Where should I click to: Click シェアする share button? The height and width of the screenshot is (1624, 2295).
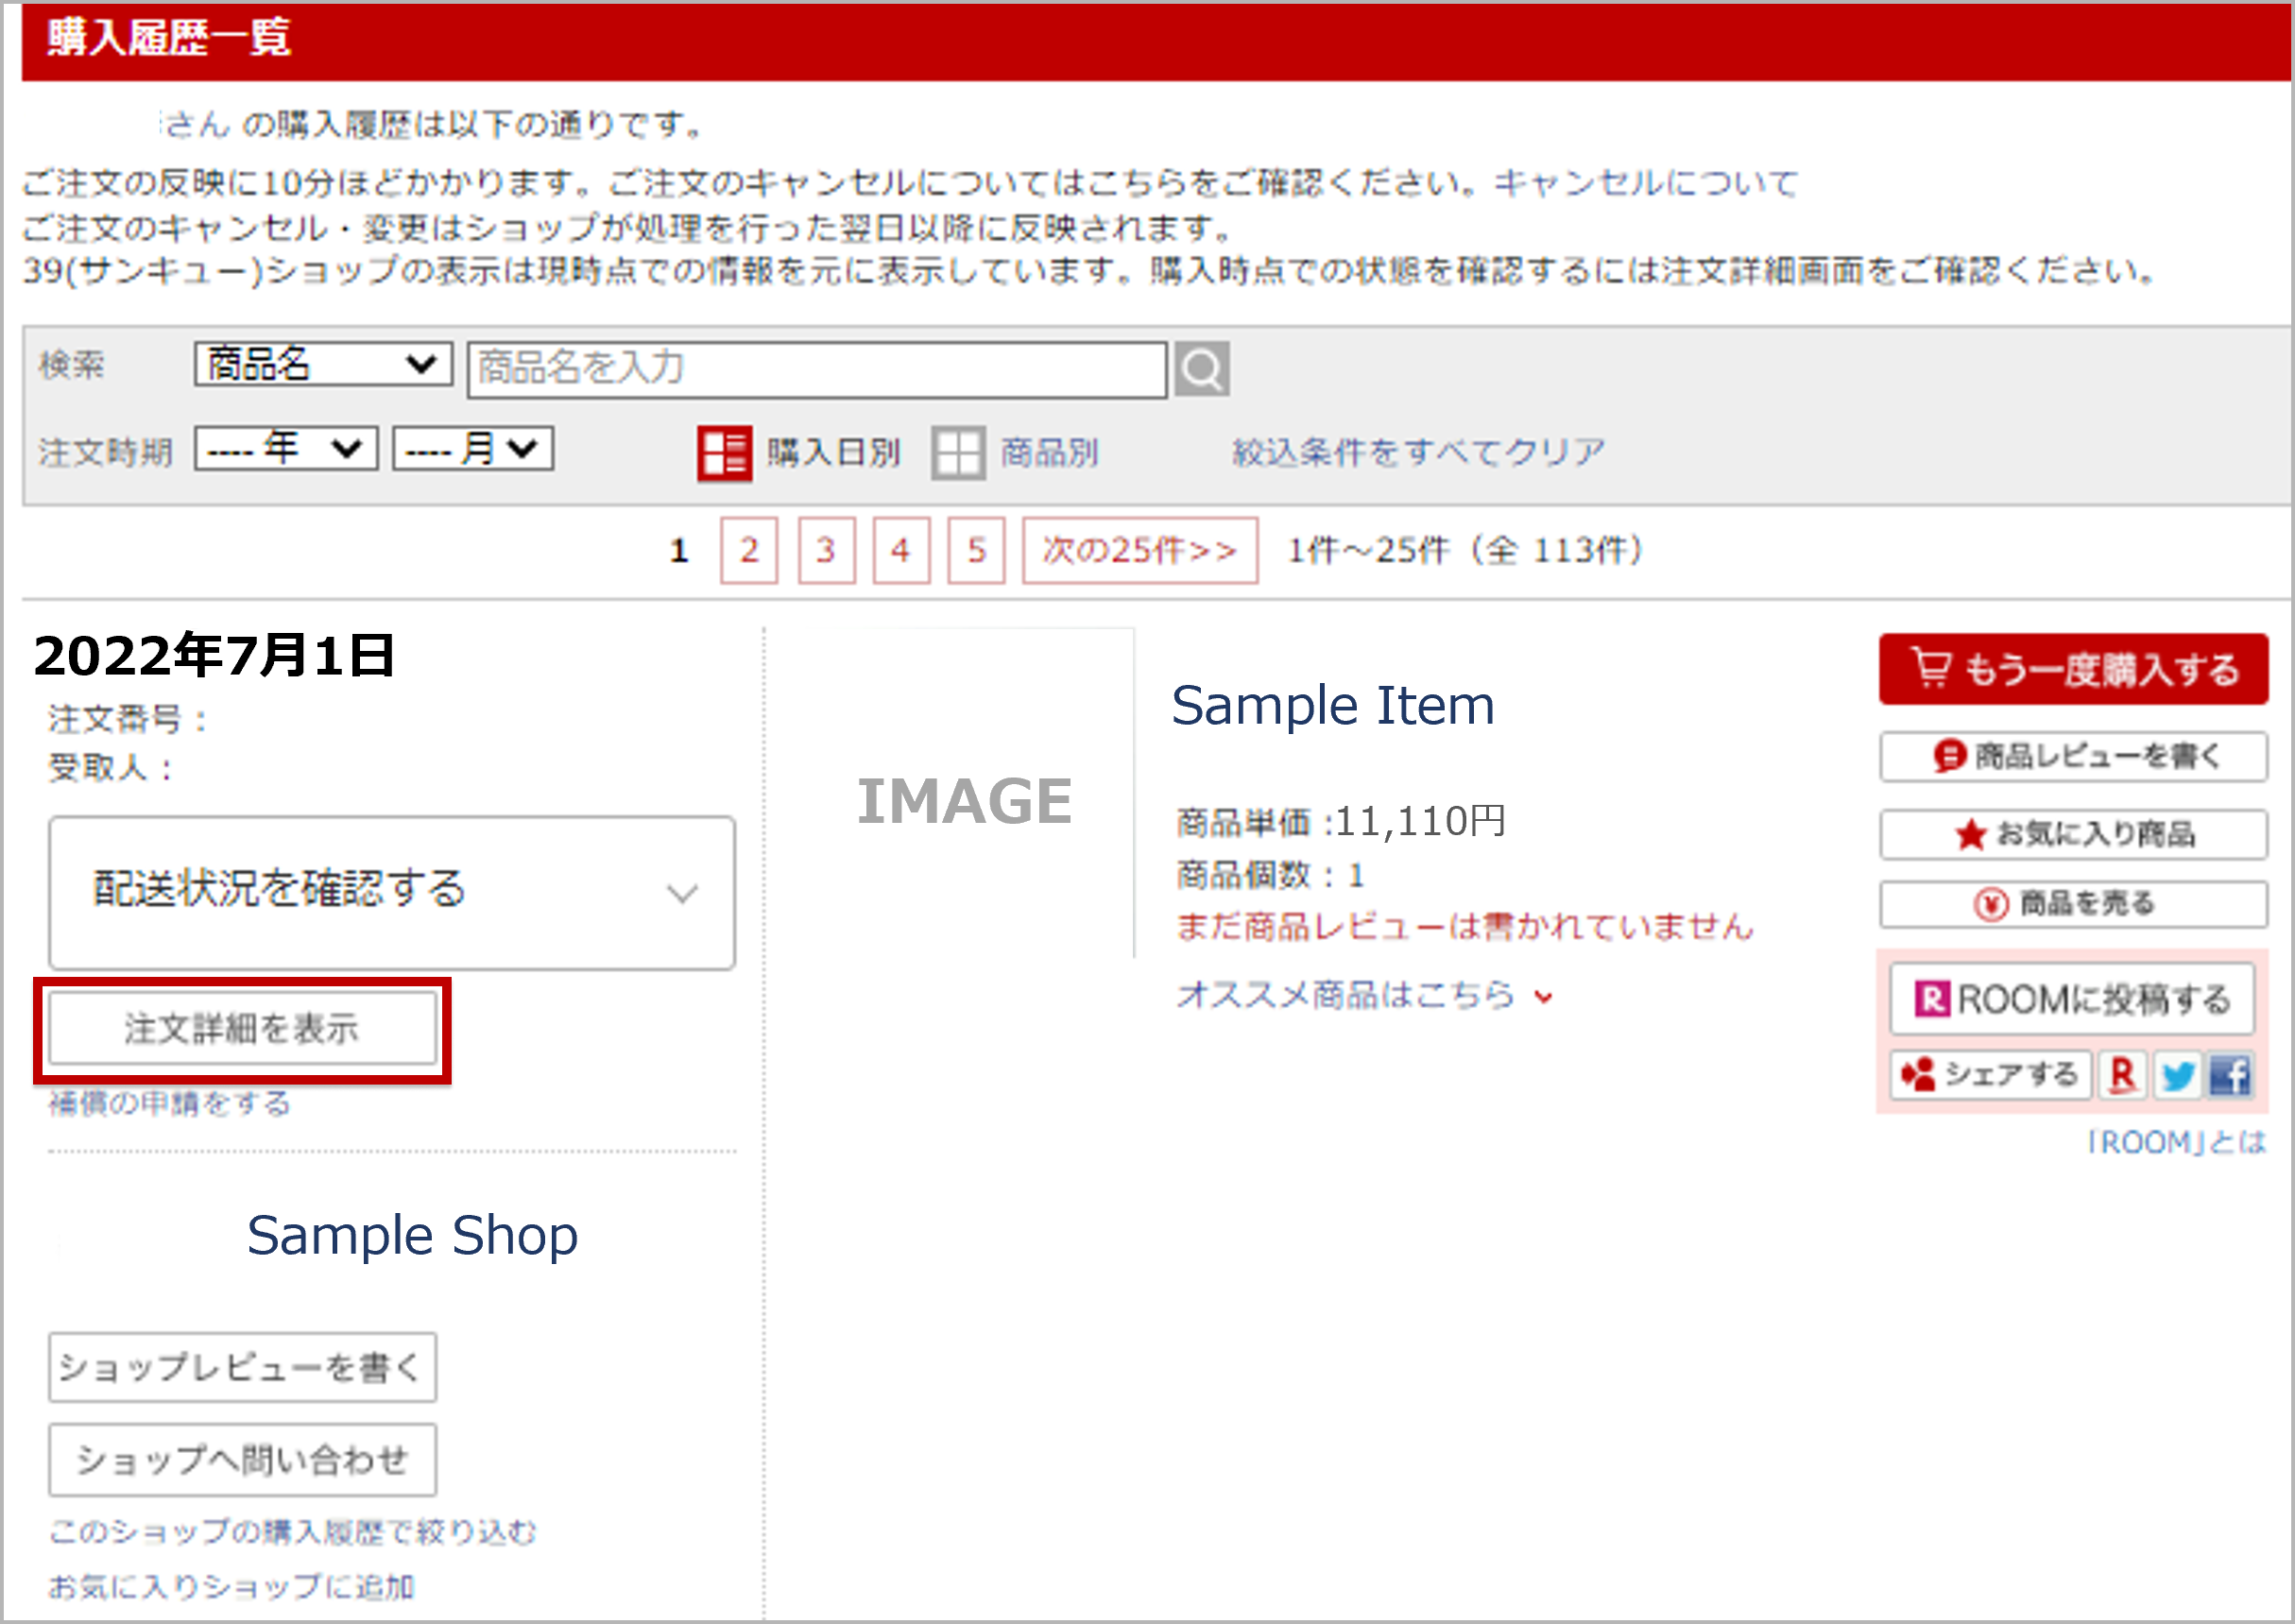tap(1990, 1075)
